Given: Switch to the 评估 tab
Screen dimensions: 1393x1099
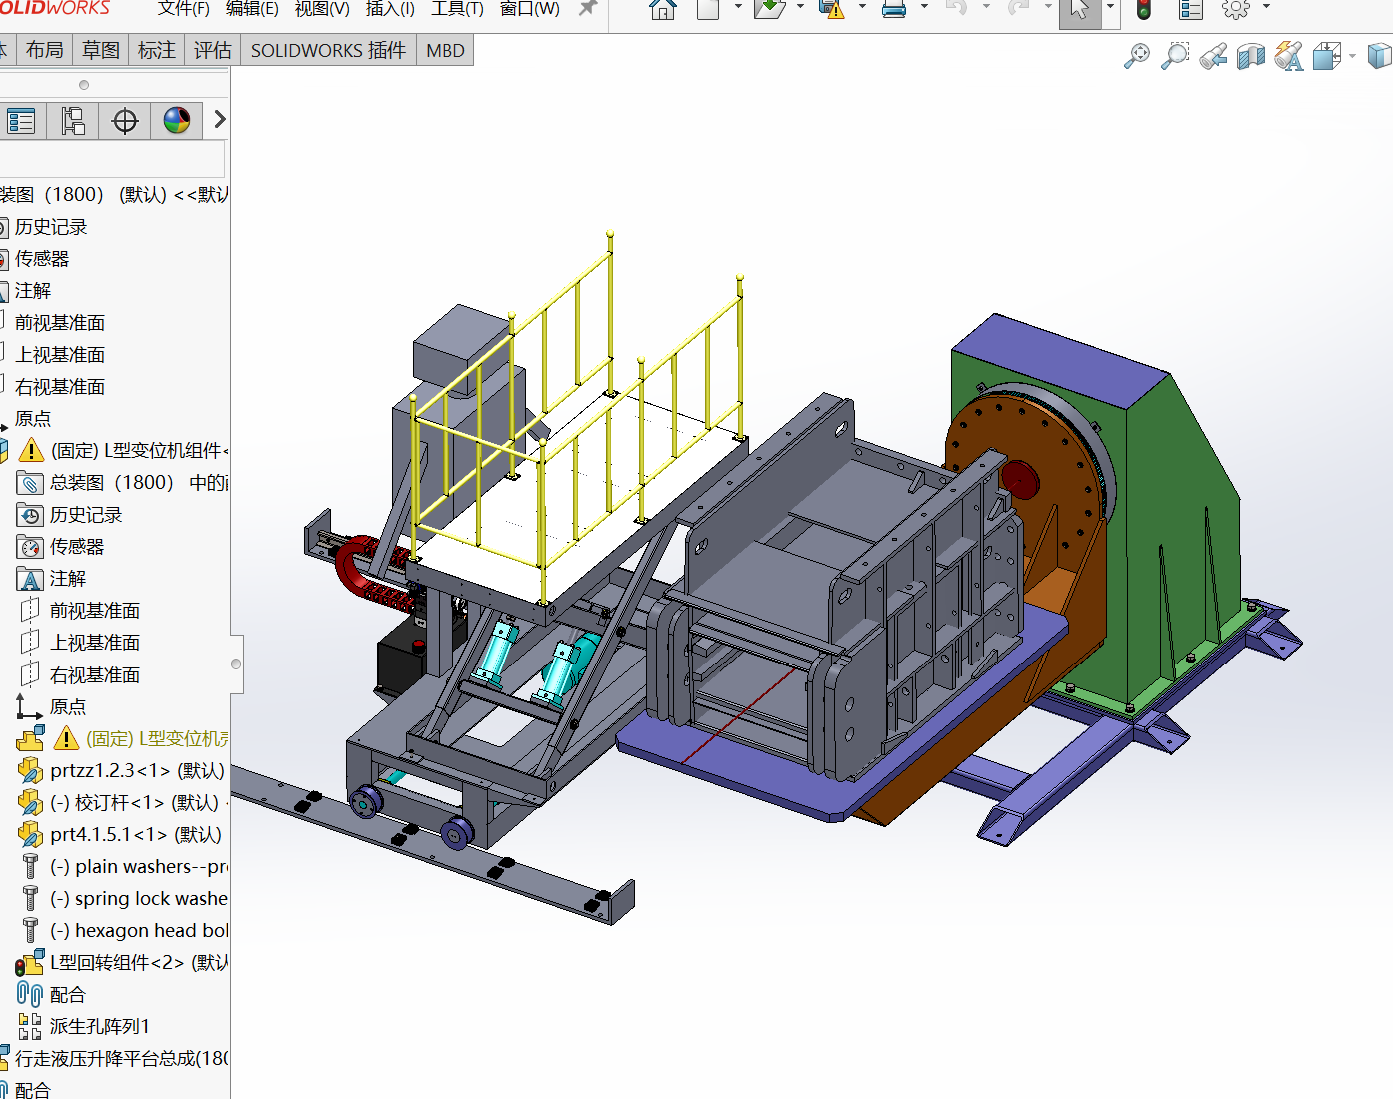Looking at the screenshot, I should click(x=212, y=50).
